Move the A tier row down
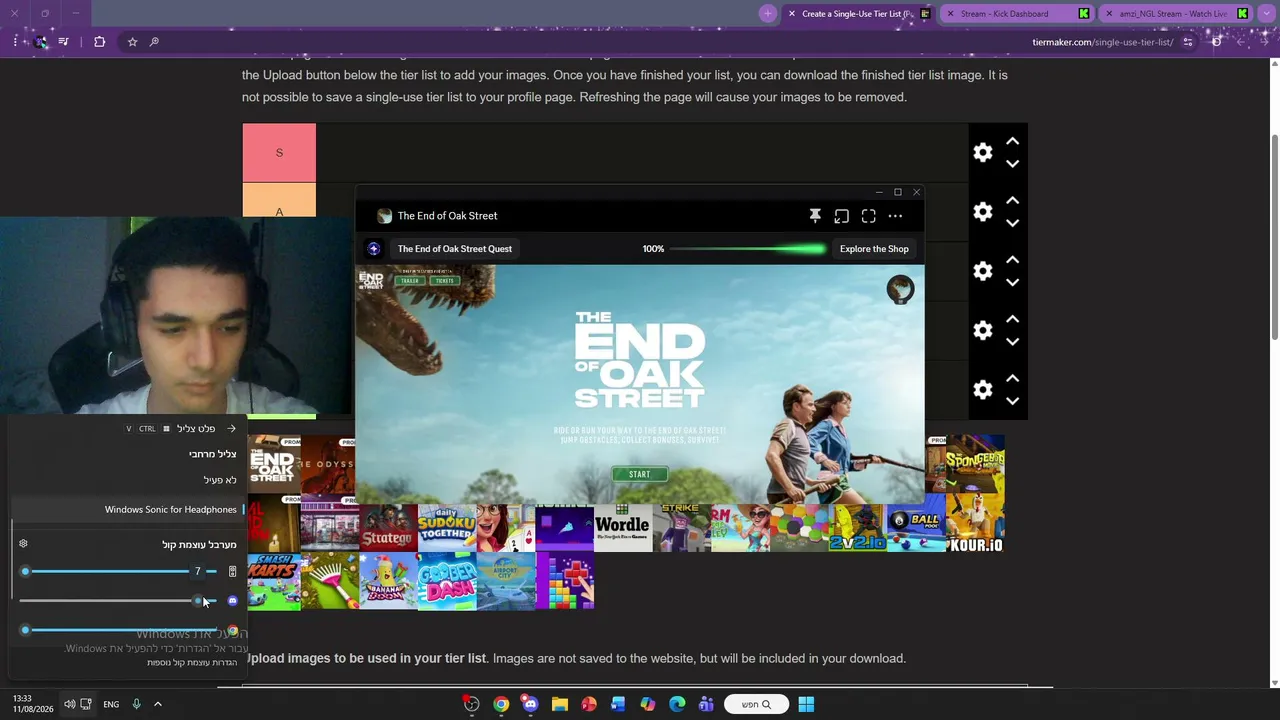This screenshot has width=1280, height=720. (1012, 222)
